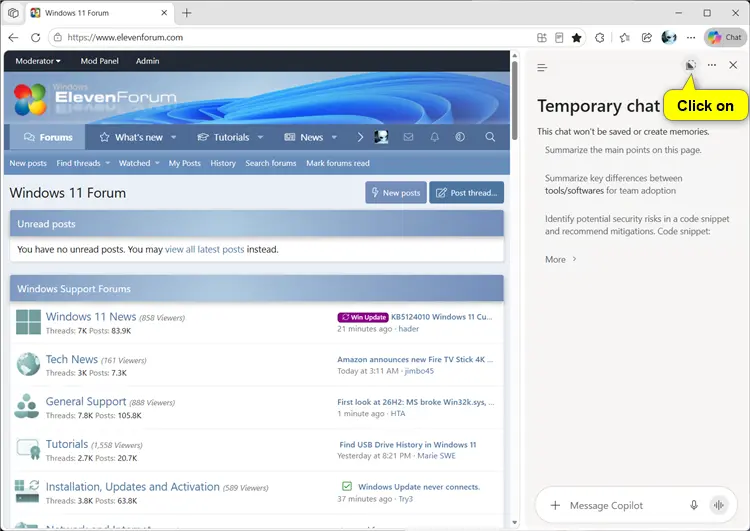
Task: Open Copilot sidebar conversation list icon
Action: click(542, 67)
